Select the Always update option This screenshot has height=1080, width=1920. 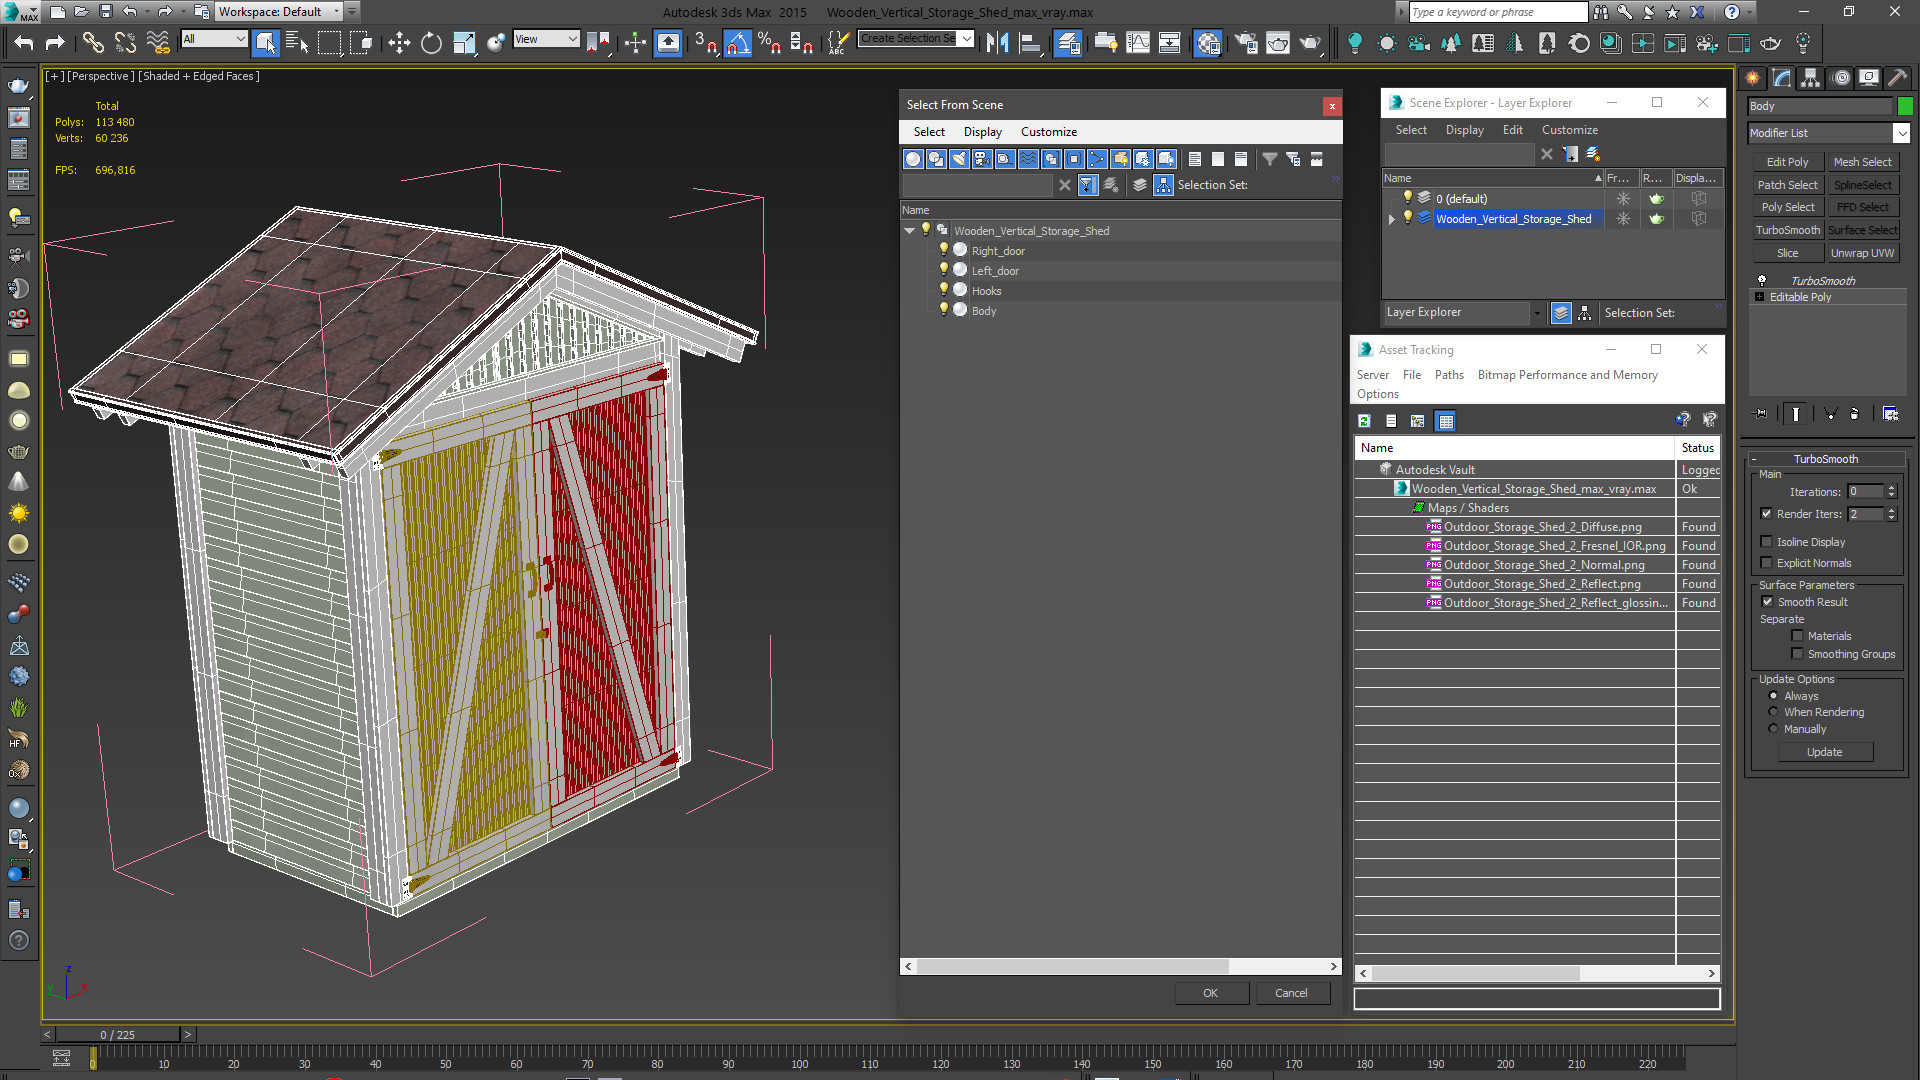click(x=1774, y=696)
